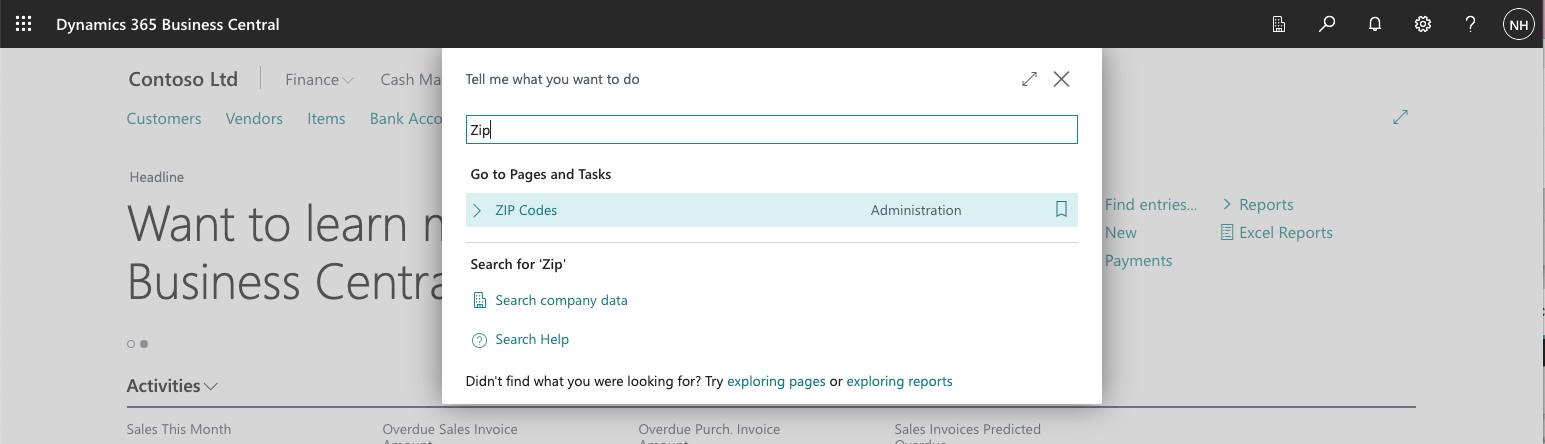
Task: Close the Tell Me dialog
Action: click(1062, 79)
